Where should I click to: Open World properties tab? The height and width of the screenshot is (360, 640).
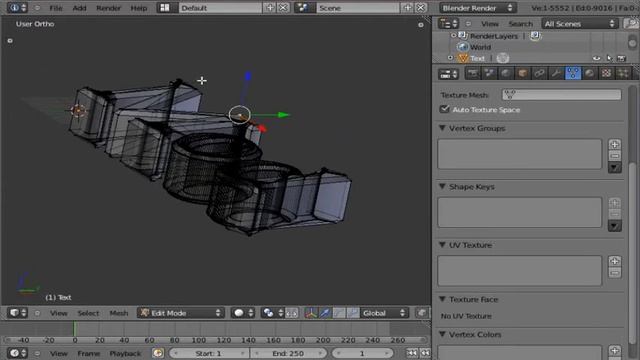[x=506, y=73]
